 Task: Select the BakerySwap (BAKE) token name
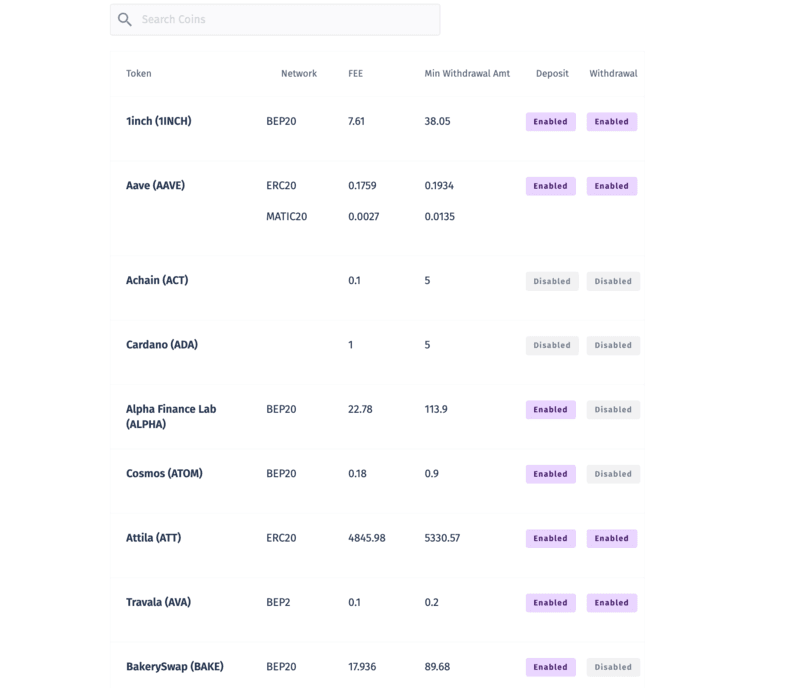click(x=174, y=667)
